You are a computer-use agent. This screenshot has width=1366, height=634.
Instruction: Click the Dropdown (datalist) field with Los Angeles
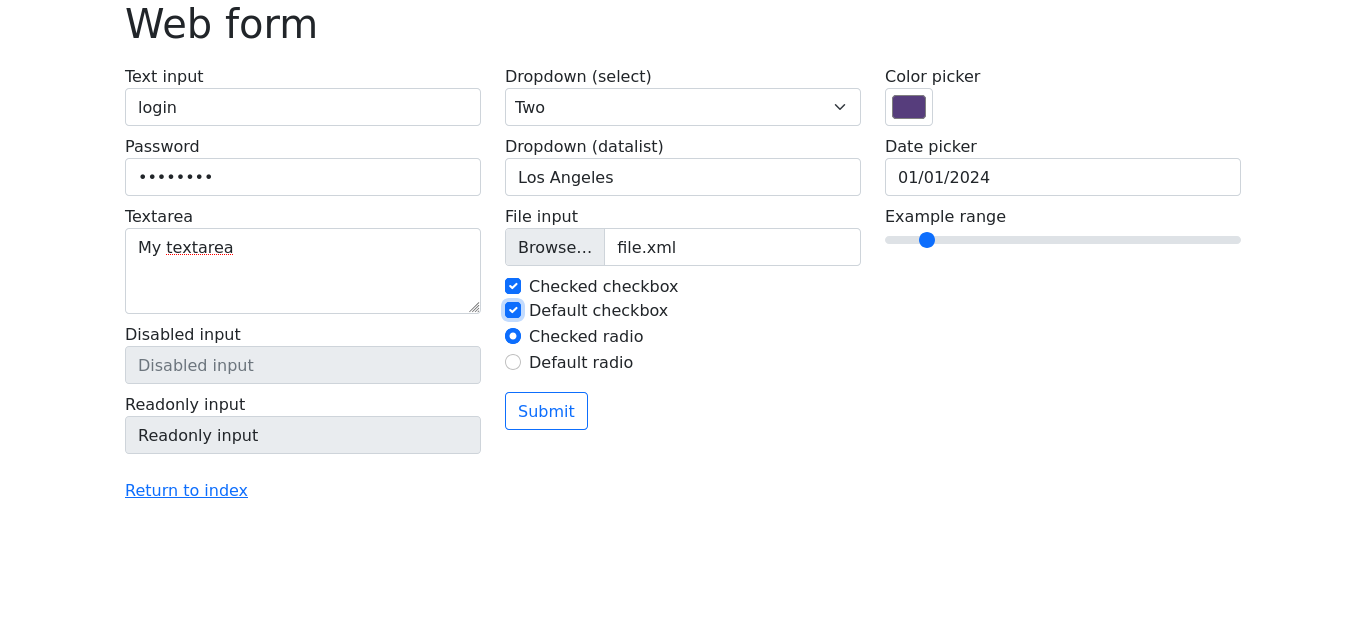tap(683, 177)
